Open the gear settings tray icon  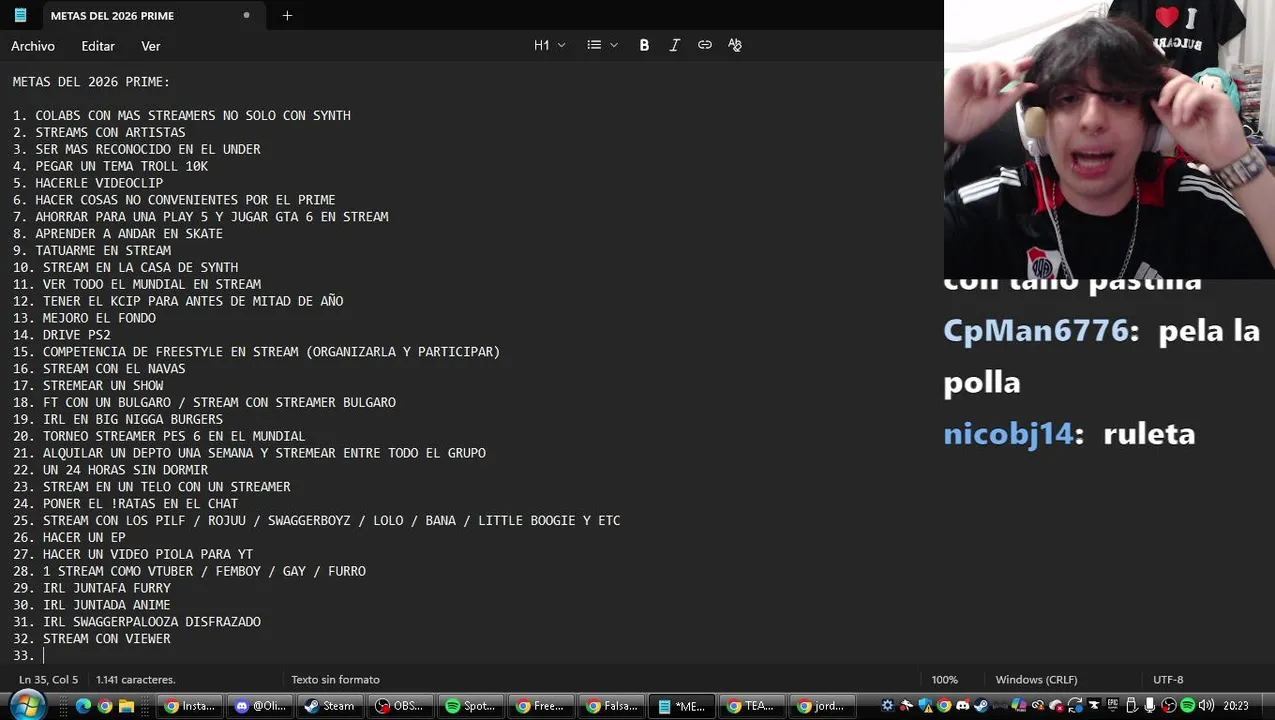(887, 705)
